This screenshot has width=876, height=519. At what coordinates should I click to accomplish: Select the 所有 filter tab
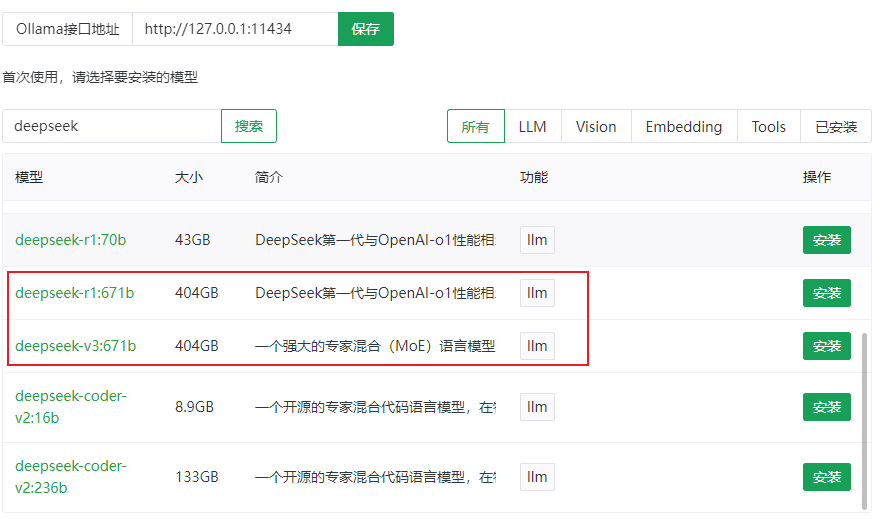pyautogui.click(x=475, y=127)
